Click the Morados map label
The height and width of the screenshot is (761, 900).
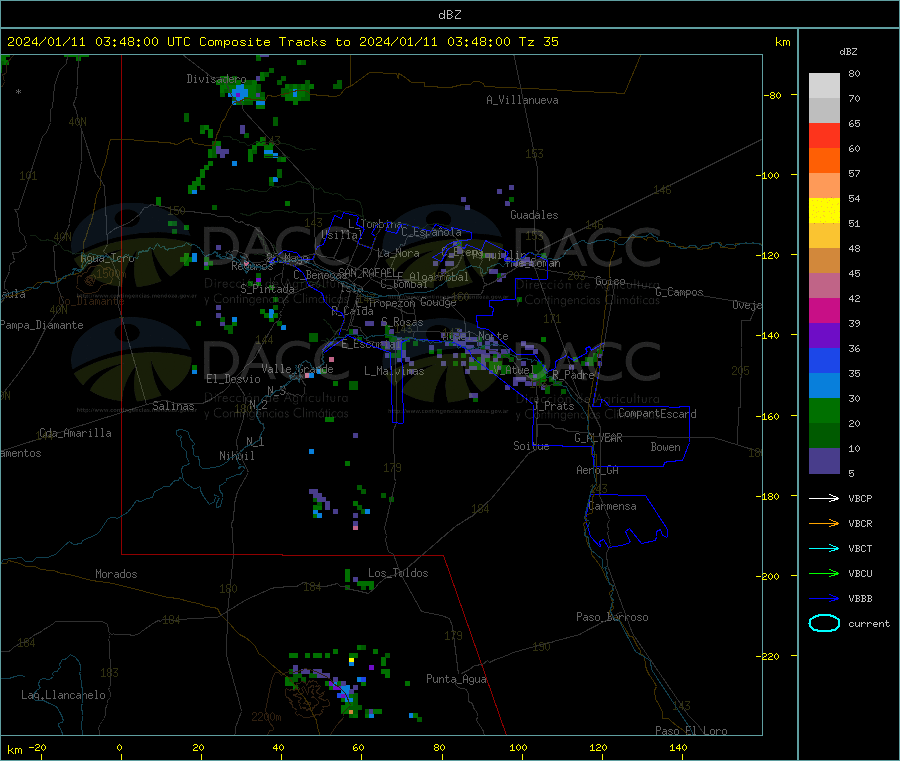point(117,574)
